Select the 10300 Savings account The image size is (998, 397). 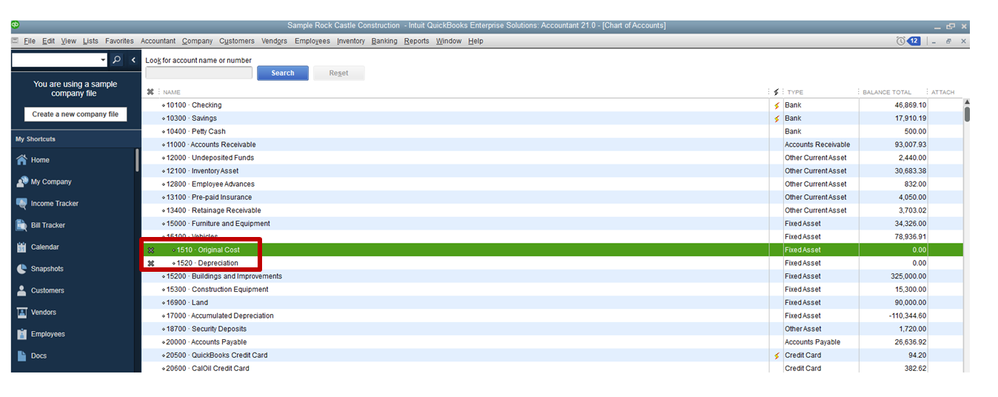point(552,118)
